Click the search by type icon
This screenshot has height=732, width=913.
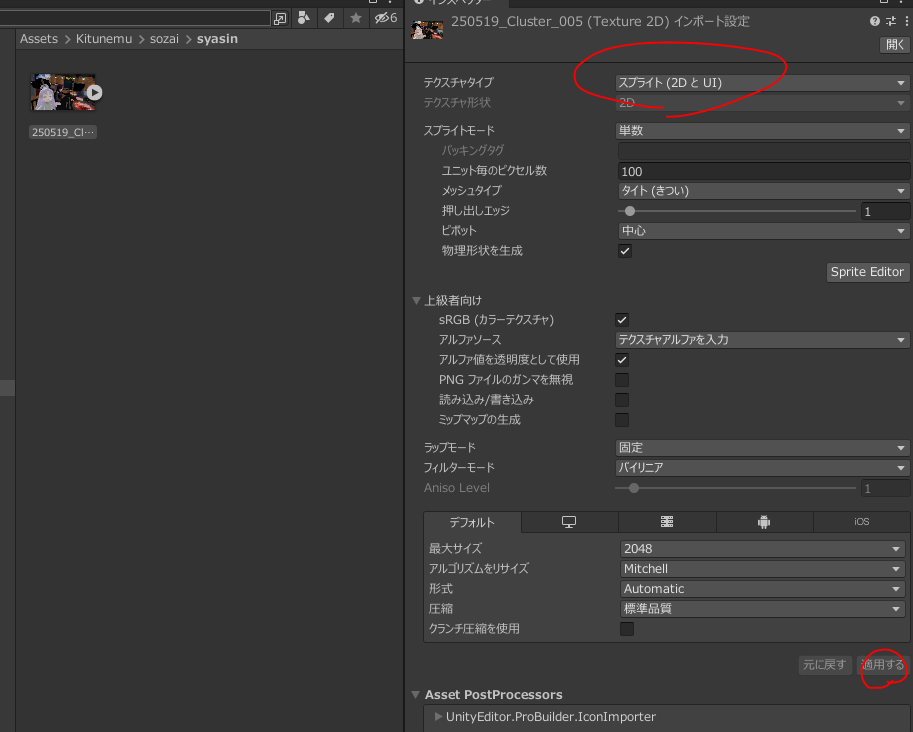tap(304, 18)
